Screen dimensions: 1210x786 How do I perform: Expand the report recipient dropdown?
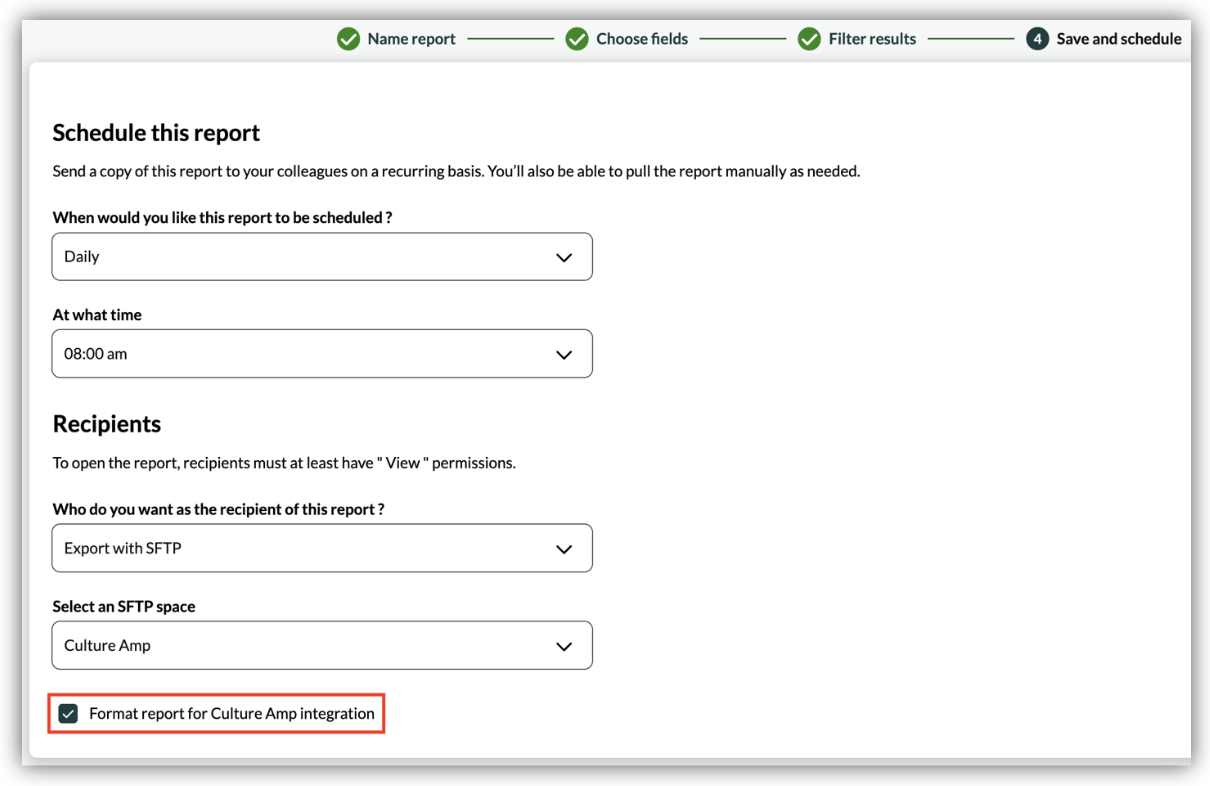point(321,549)
